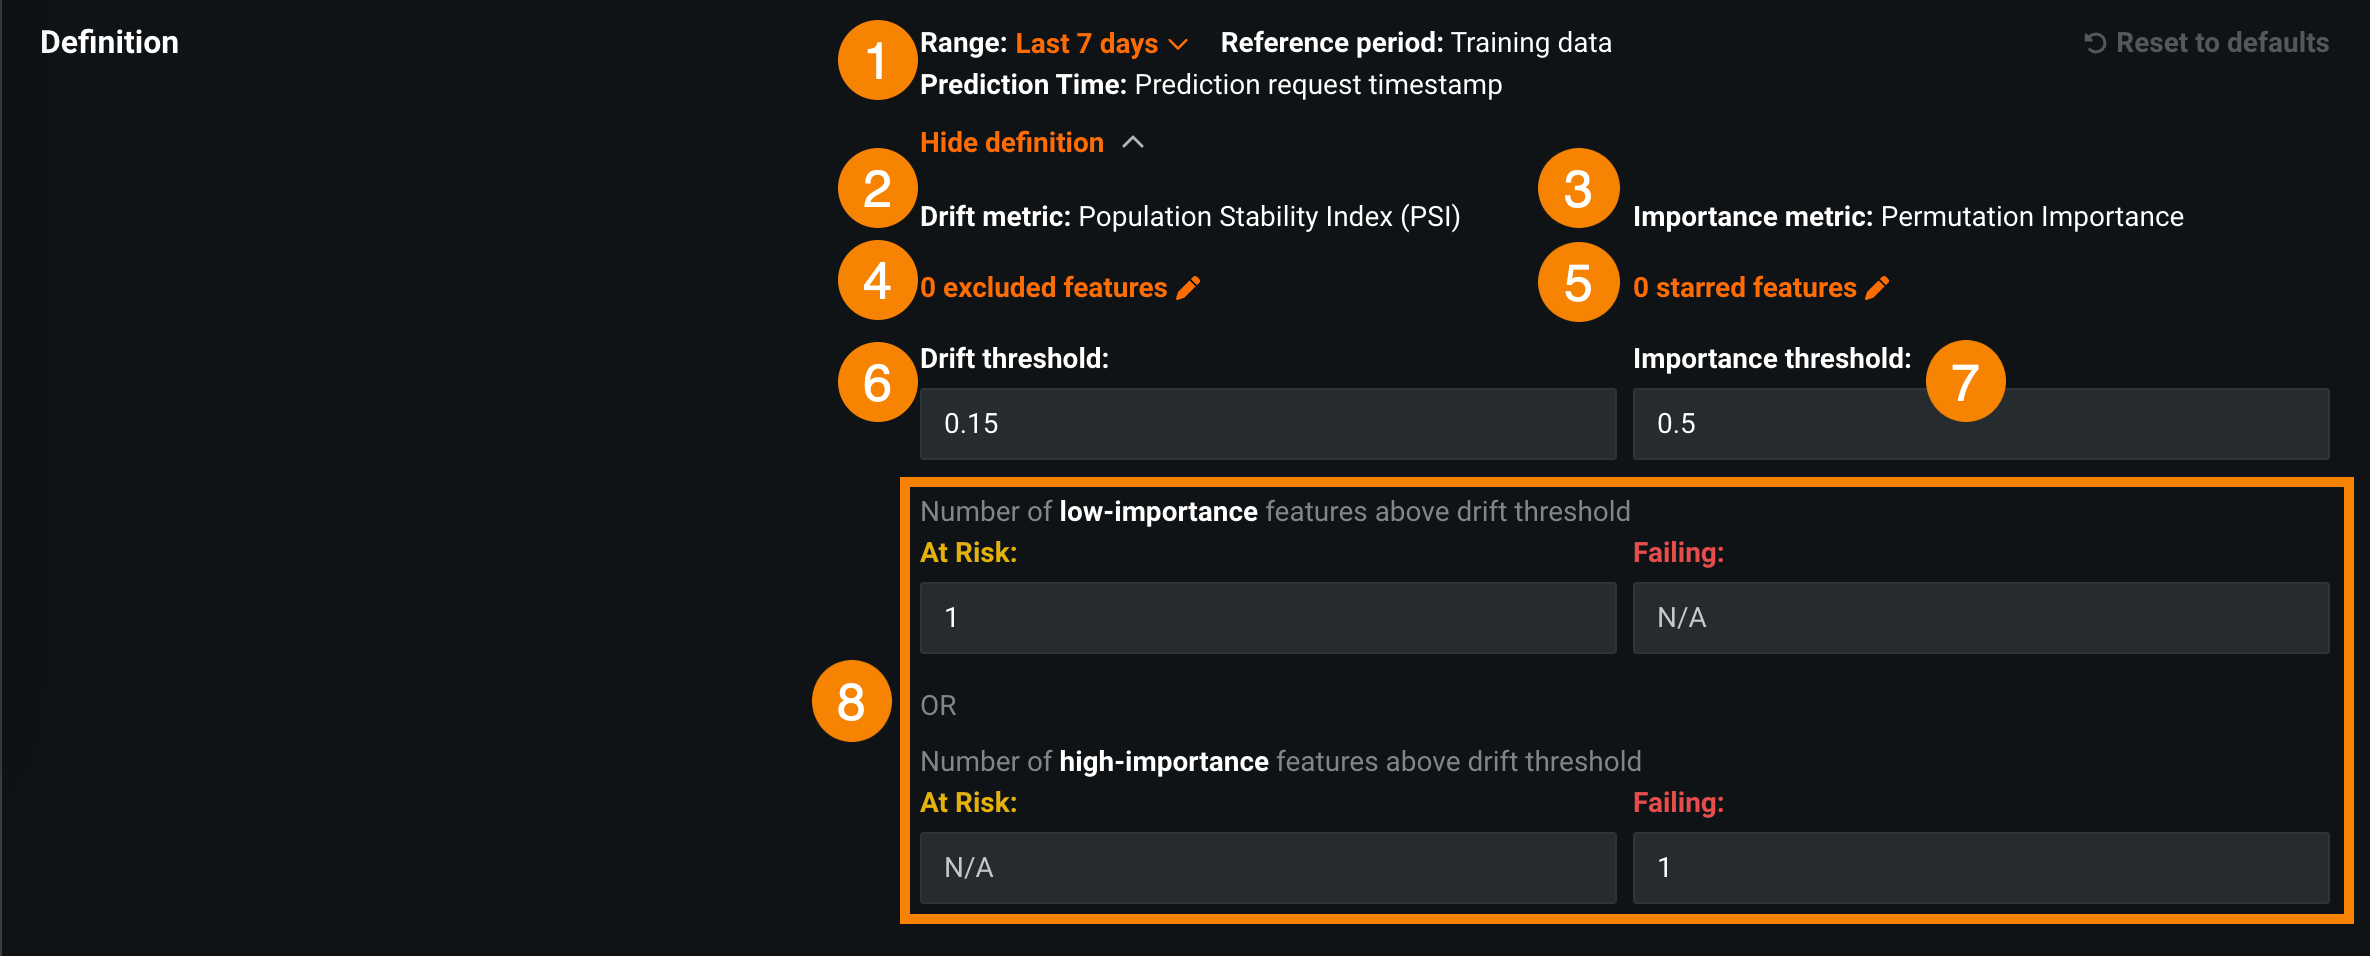Click the reset arrow icon near defaults

tap(2095, 43)
